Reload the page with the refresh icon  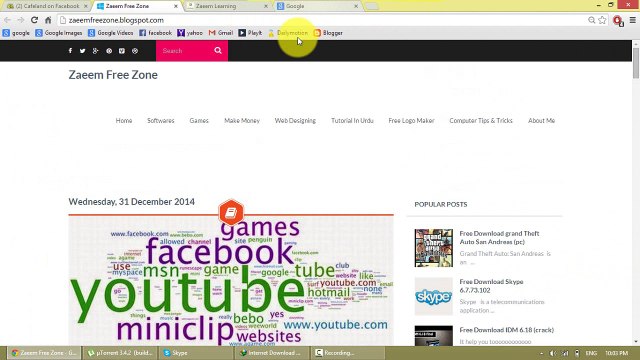(34, 20)
